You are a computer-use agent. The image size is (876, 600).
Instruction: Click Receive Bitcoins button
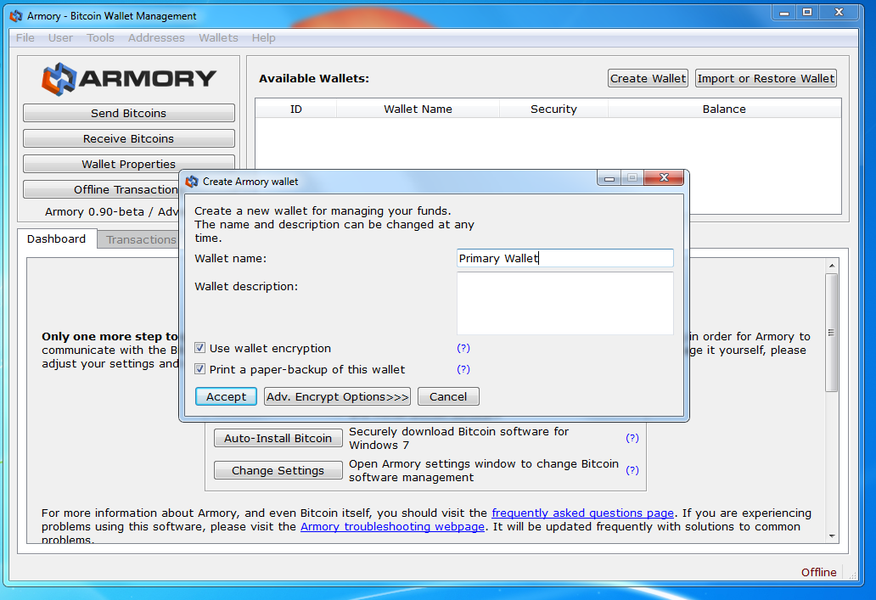(x=128, y=139)
